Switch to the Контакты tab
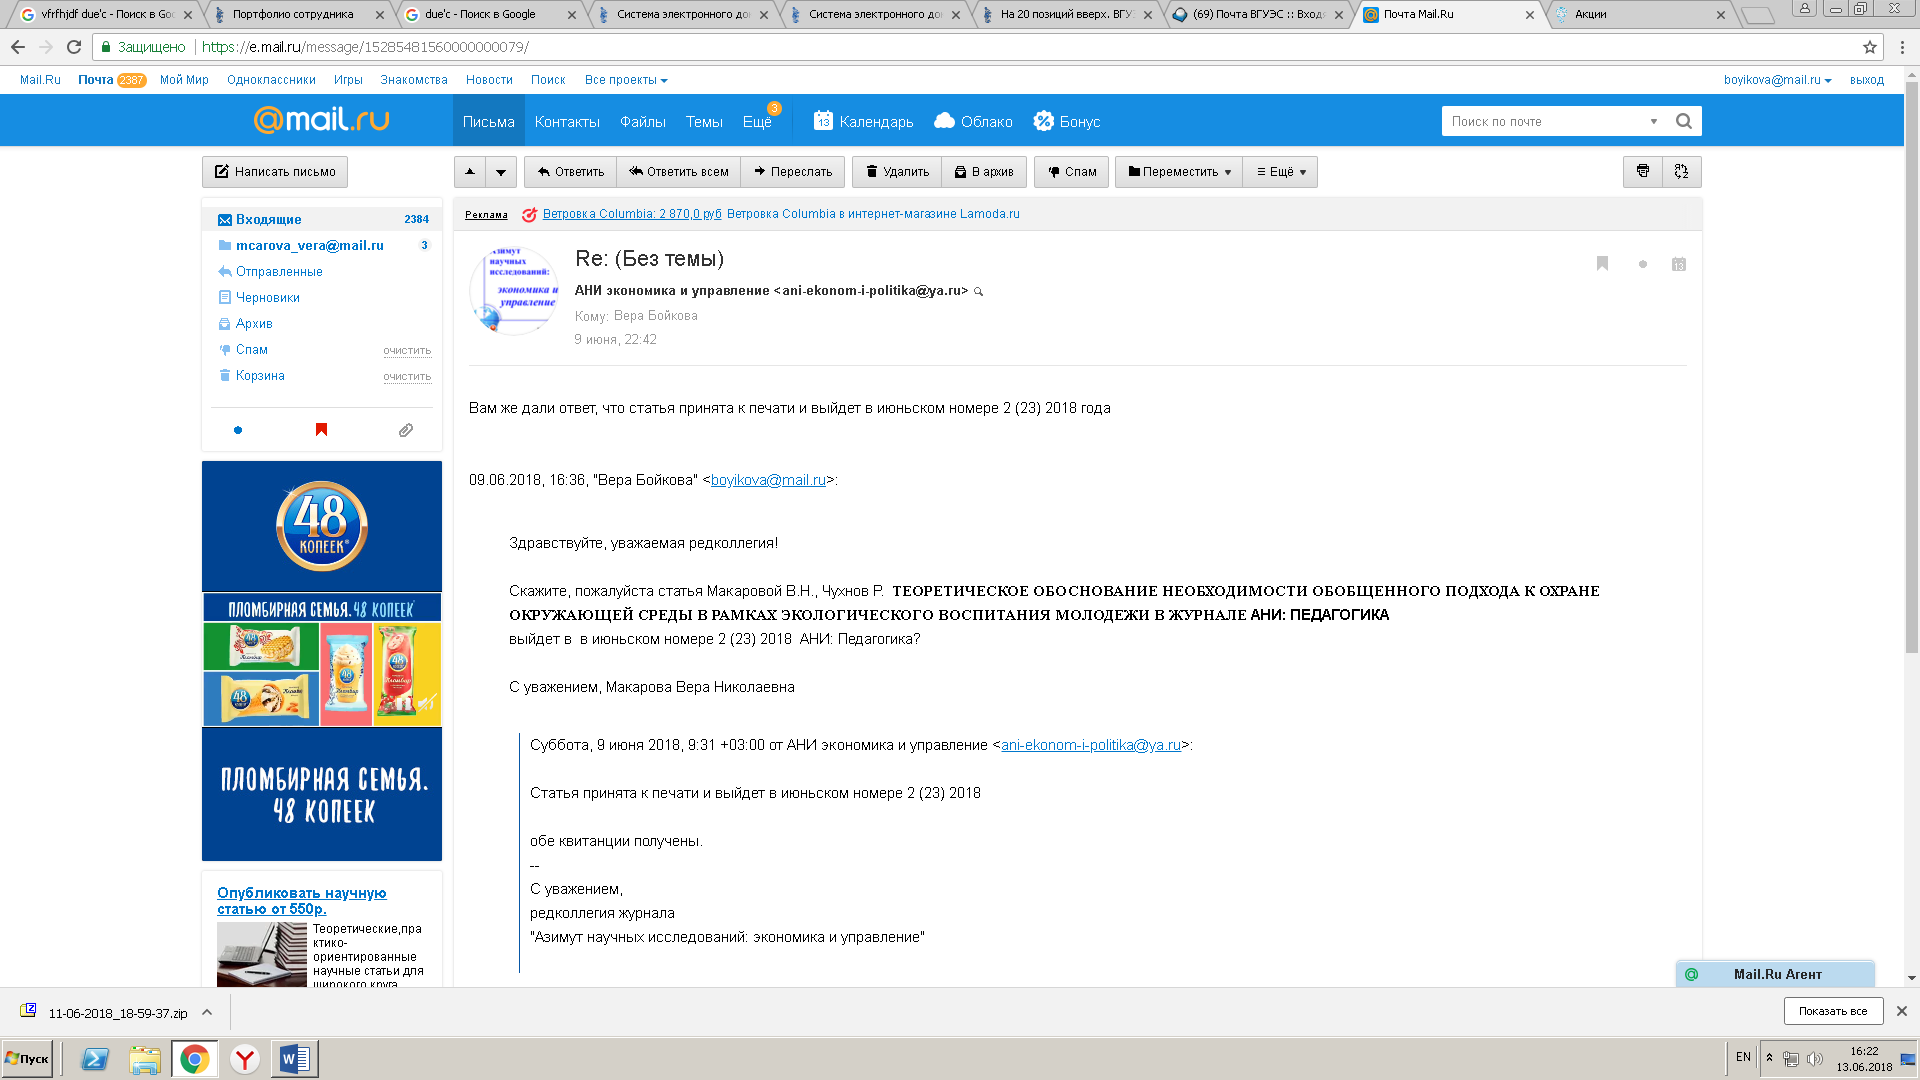 567,122
